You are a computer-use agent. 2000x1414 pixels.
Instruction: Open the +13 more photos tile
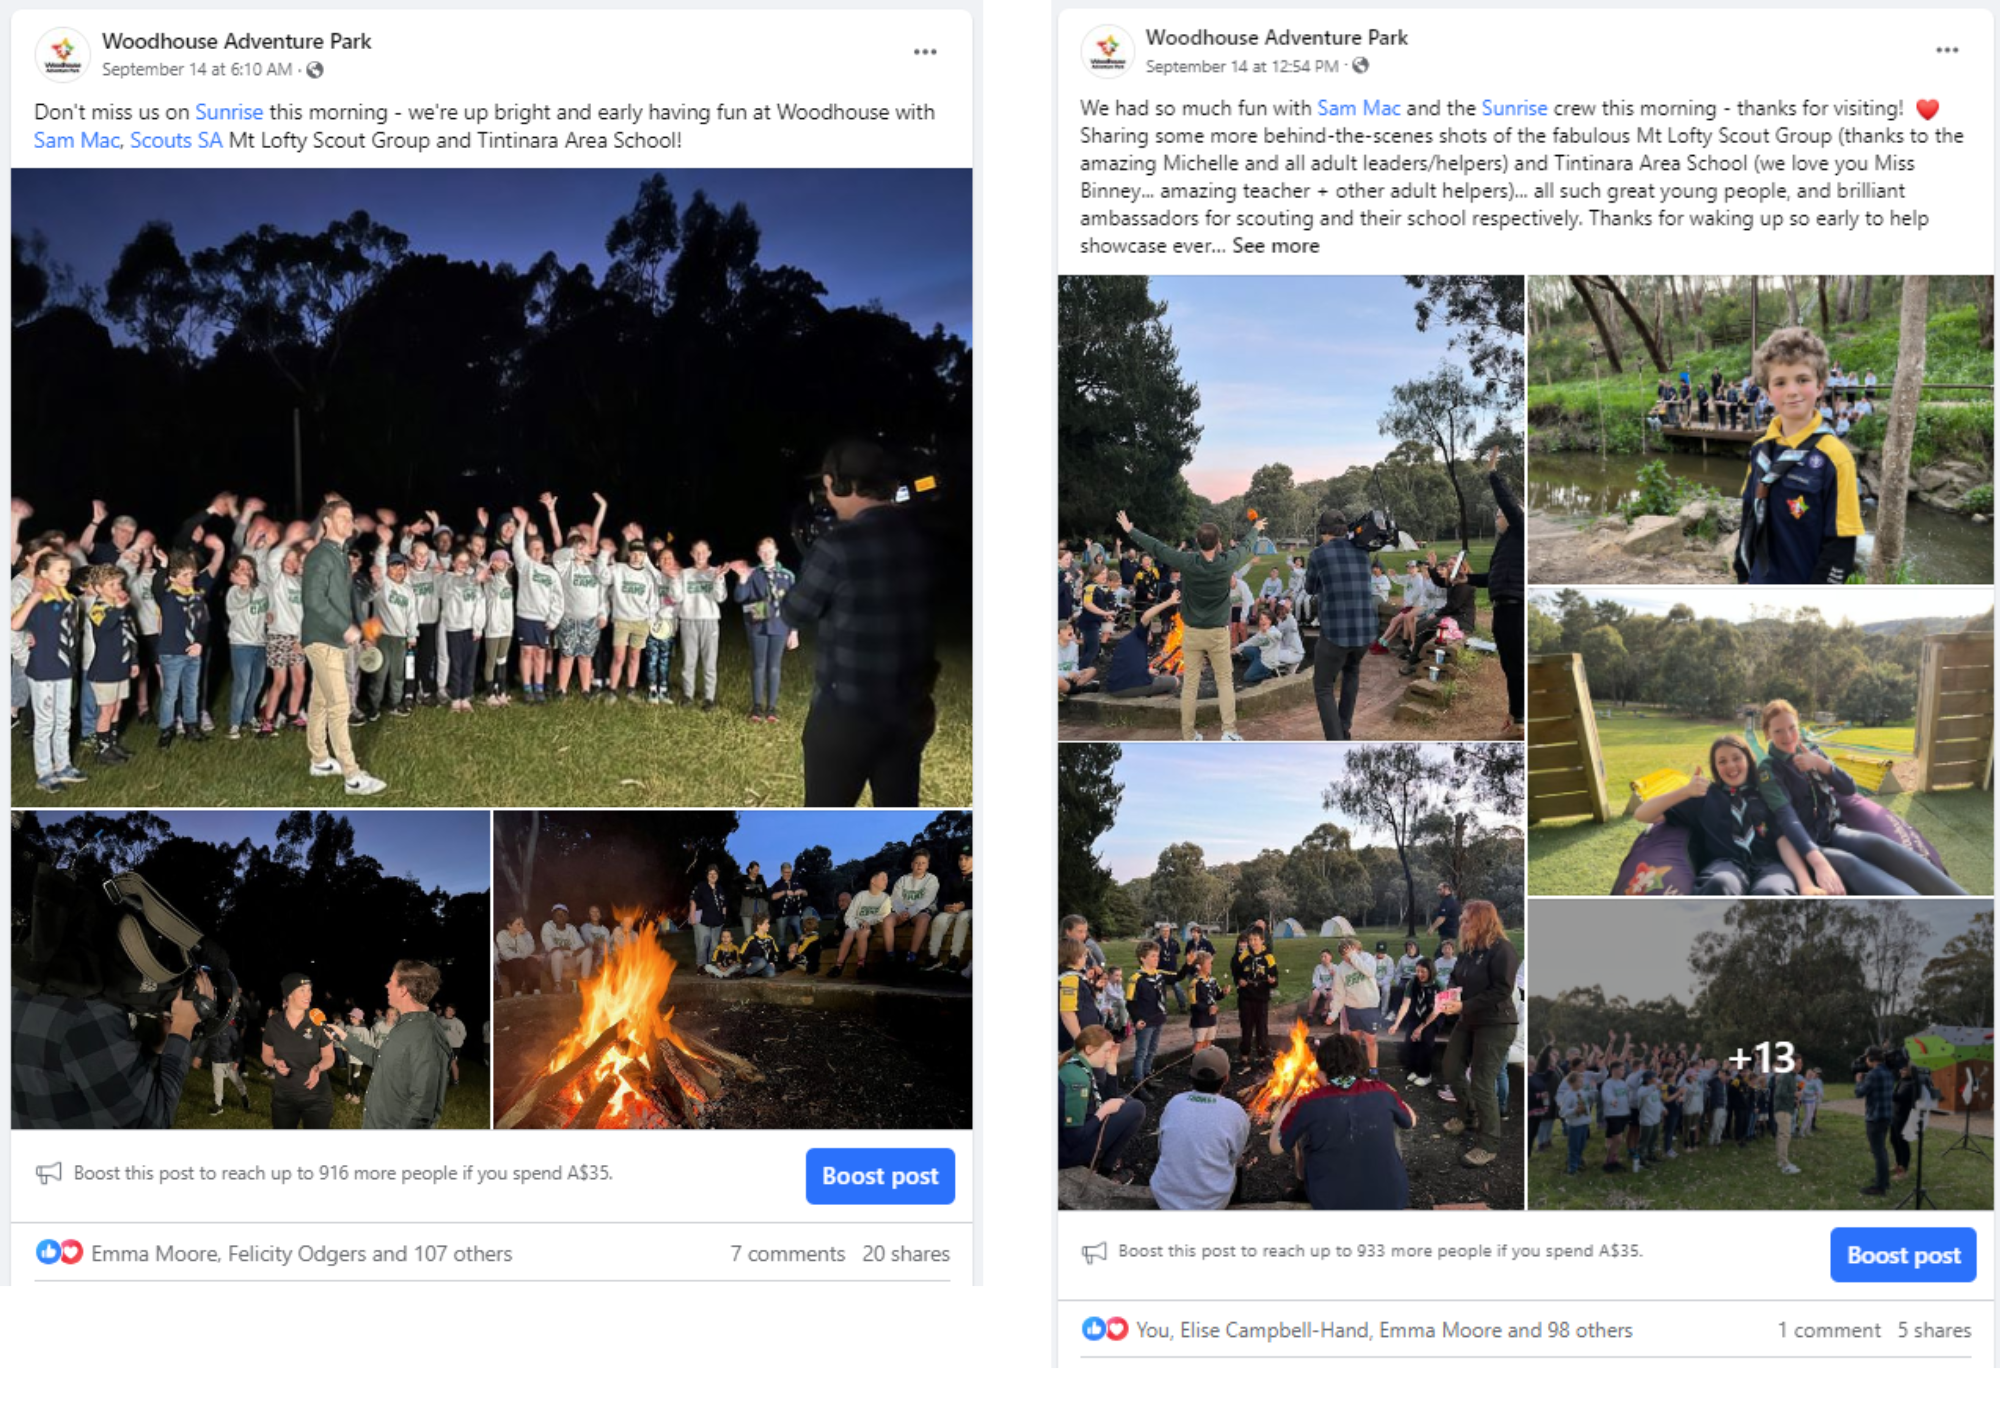(1760, 1055)
